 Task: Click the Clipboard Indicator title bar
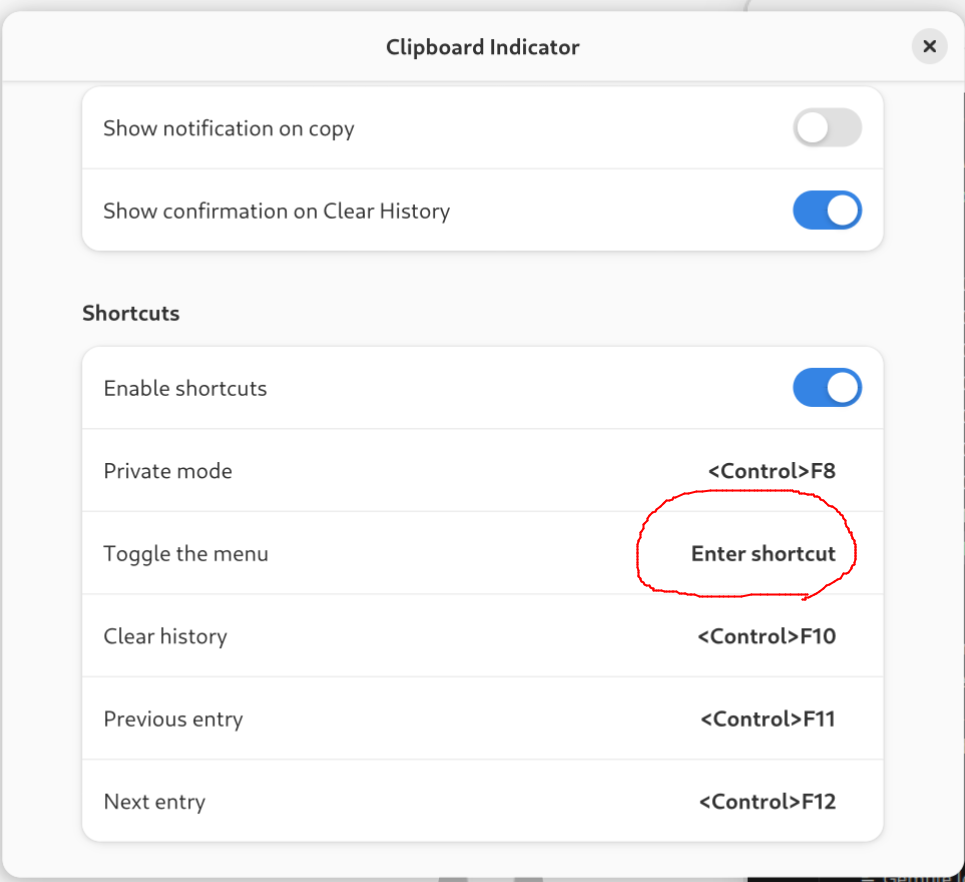[482, 47]
